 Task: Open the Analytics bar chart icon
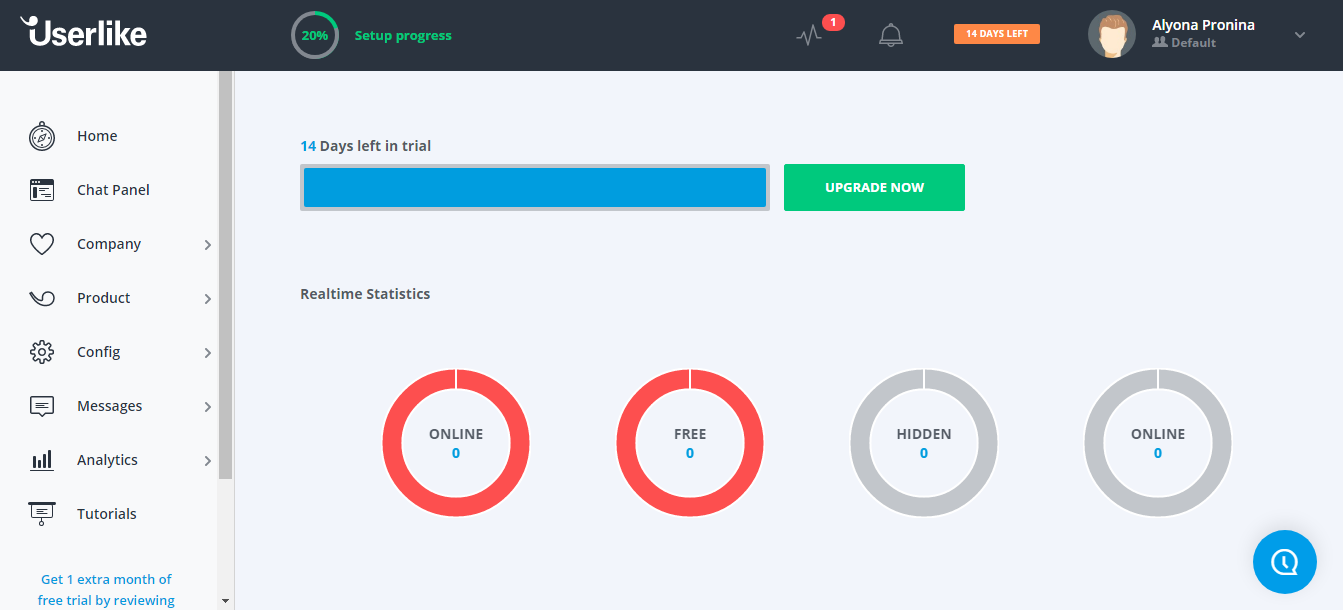tap(42, 460)
